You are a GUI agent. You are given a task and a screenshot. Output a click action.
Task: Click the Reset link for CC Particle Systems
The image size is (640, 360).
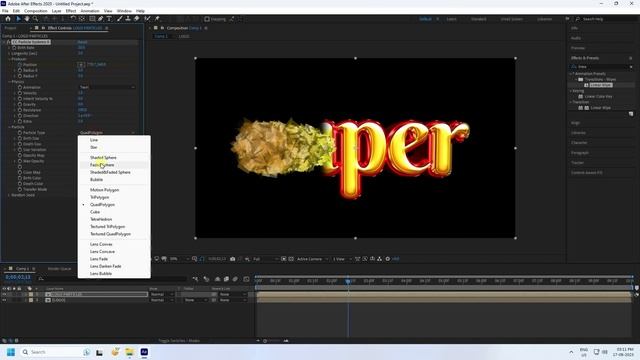82,42
